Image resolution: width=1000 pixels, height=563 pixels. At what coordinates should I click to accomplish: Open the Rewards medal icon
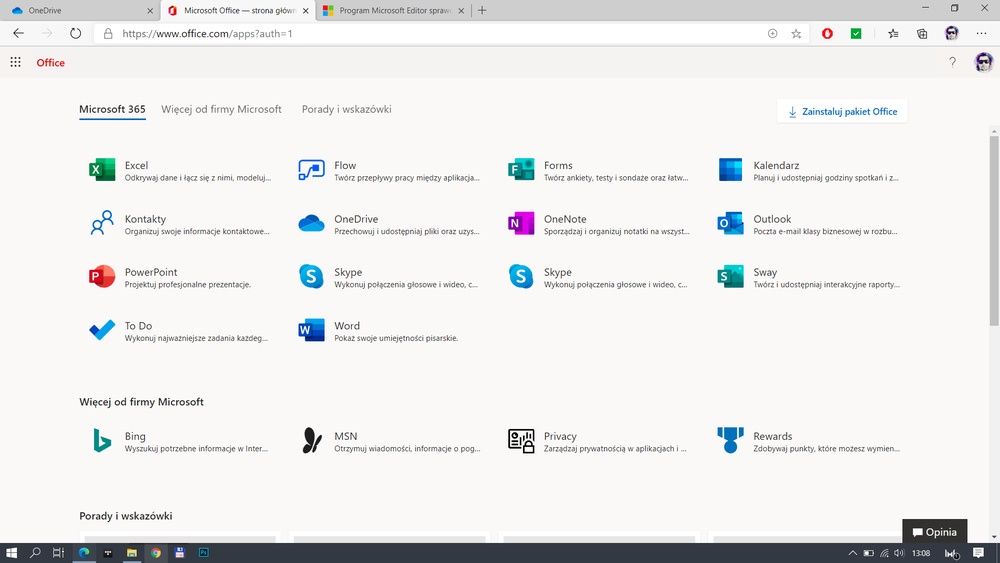pos(730,441)
